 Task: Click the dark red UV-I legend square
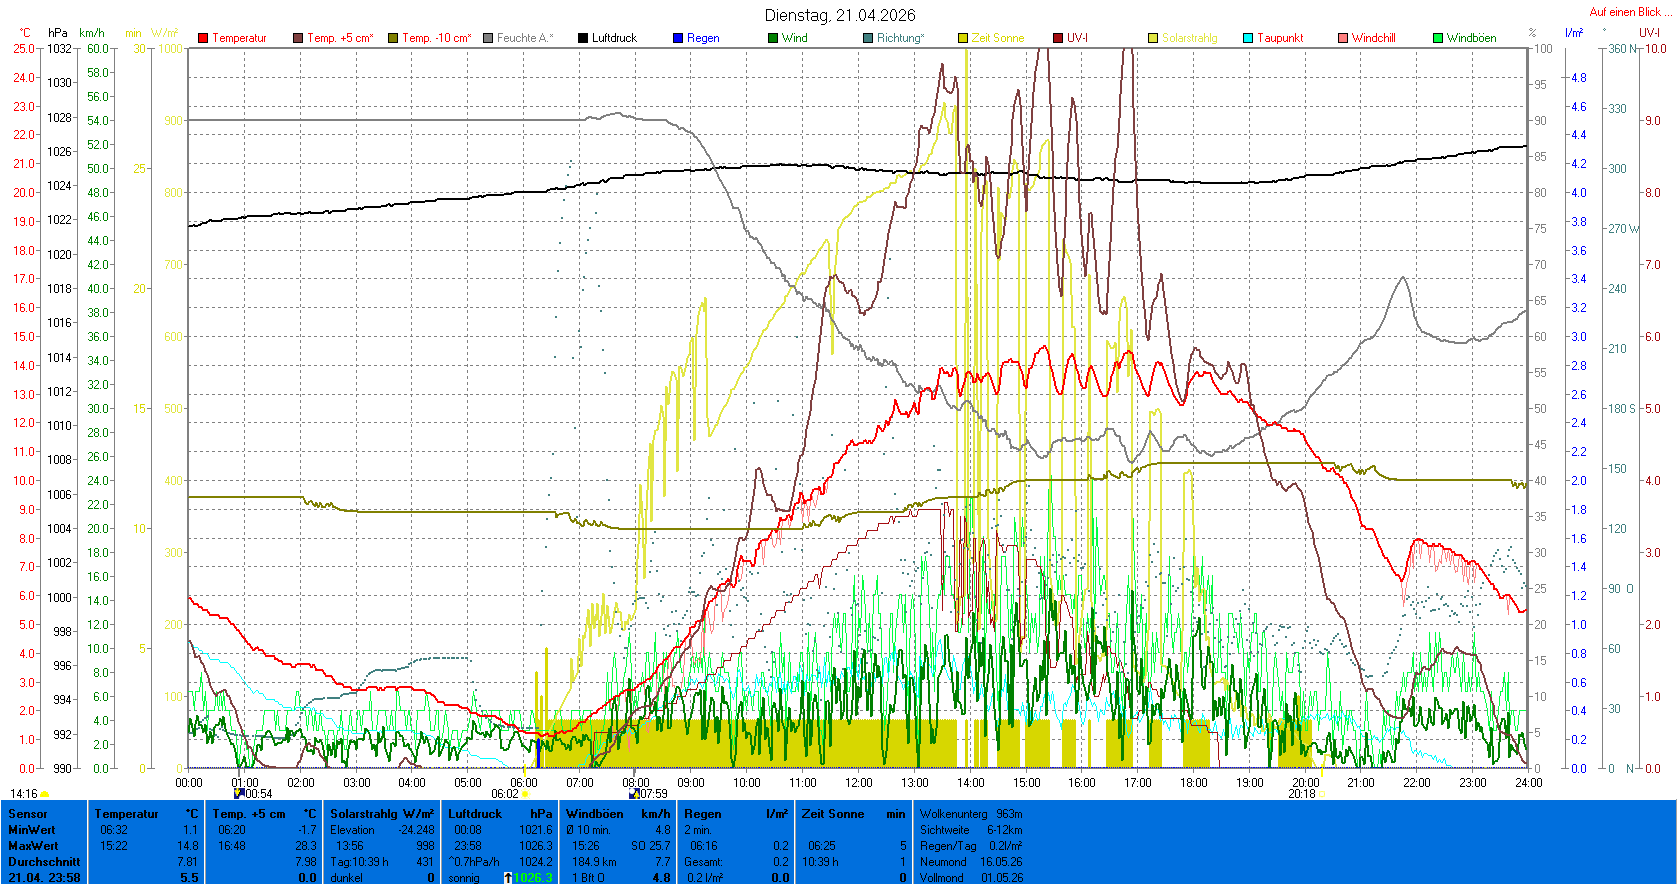pos(1058,38)
